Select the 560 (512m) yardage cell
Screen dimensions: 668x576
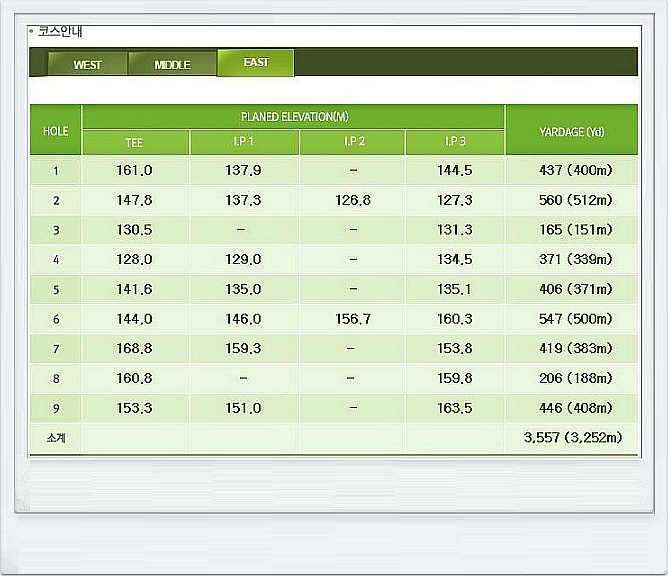click(x=575, y=201)
